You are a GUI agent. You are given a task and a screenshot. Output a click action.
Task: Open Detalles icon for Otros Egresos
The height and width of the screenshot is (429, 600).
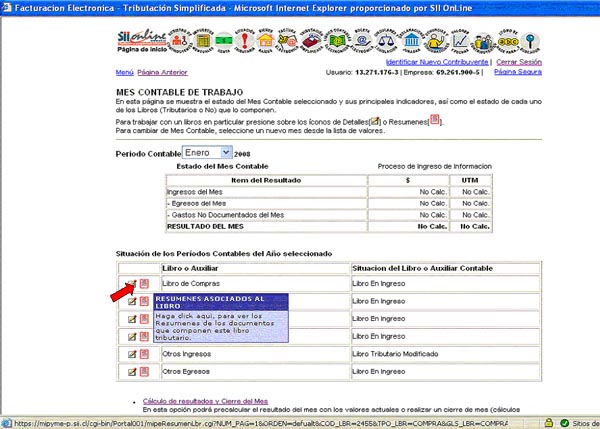pos(132,372)
